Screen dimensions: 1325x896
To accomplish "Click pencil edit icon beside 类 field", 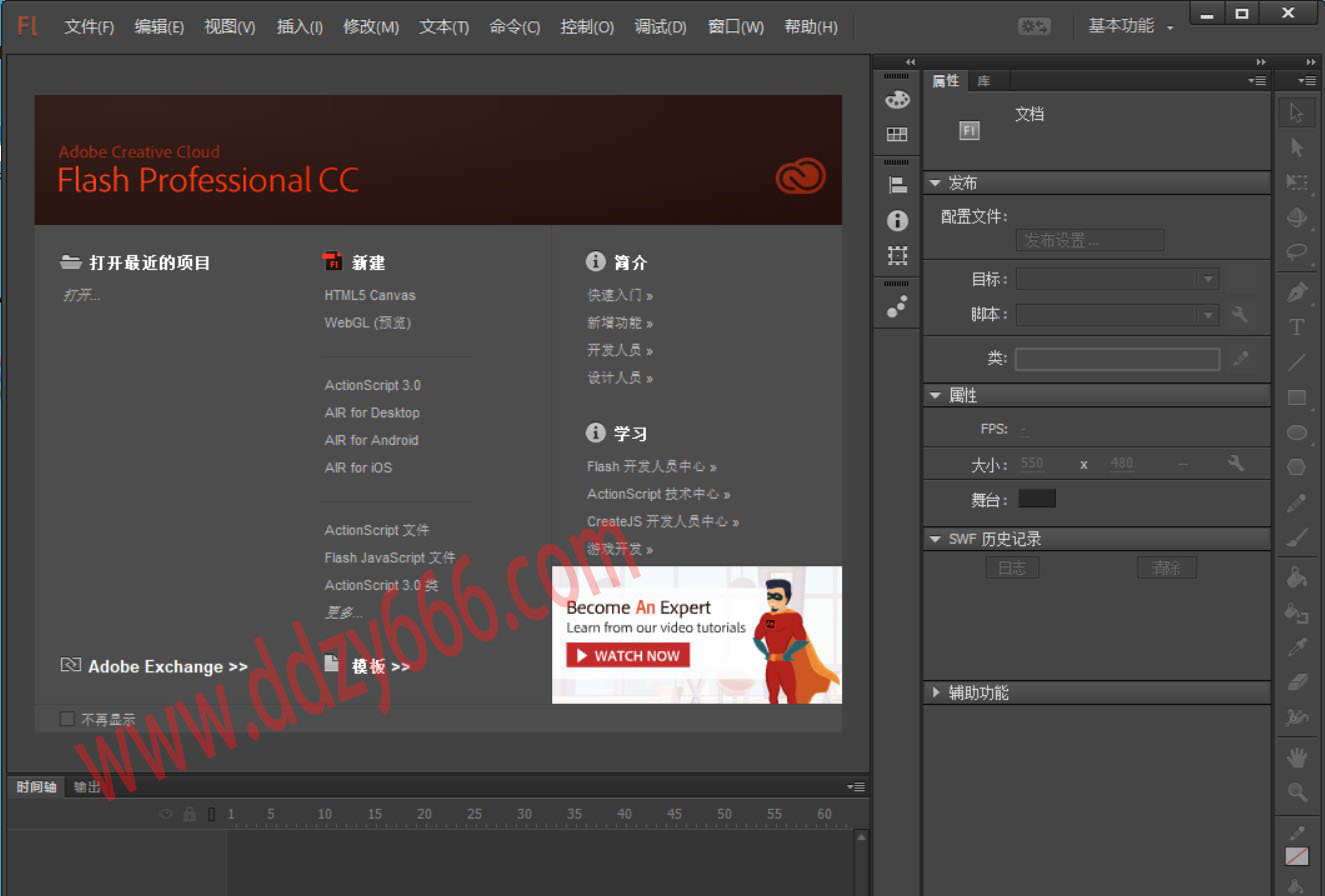I will coord(1241,359).
